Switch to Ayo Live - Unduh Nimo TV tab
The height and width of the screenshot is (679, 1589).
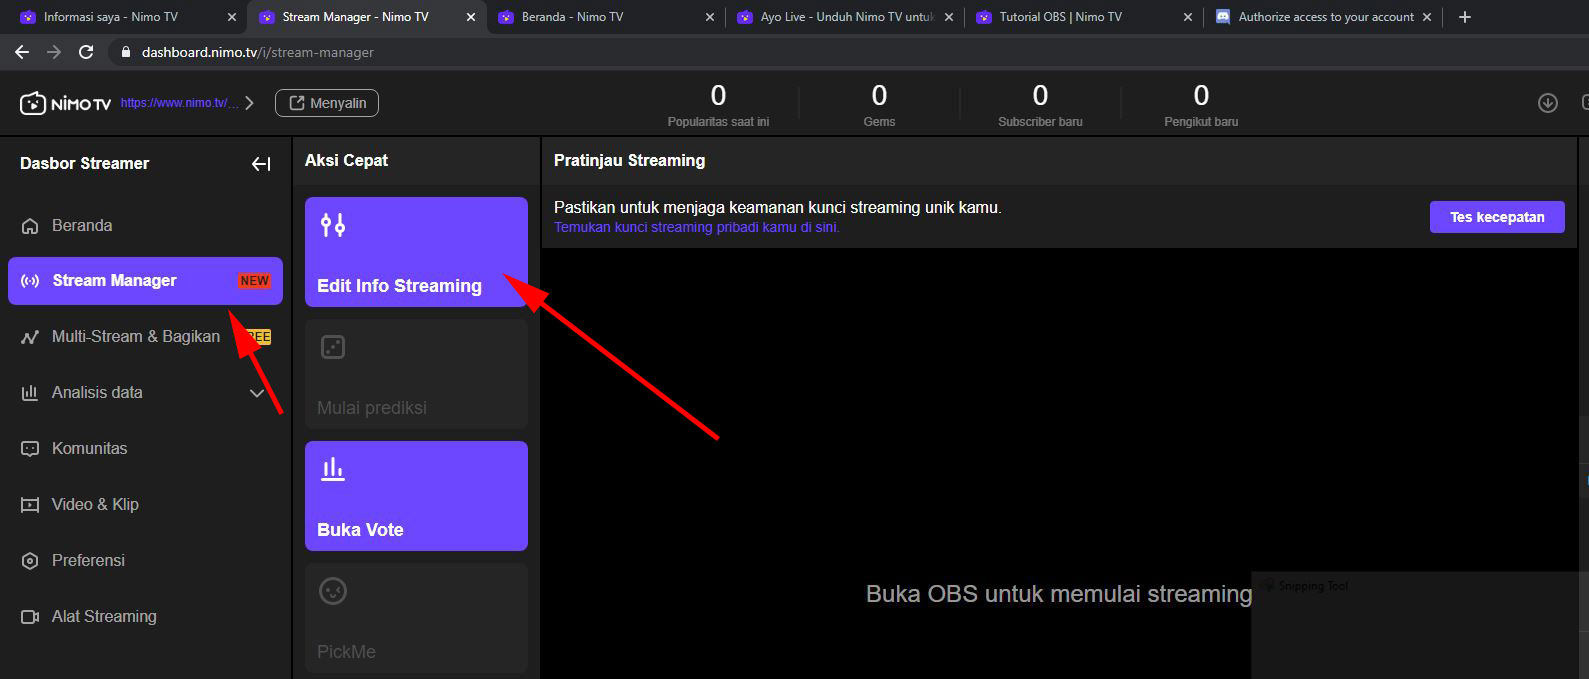click(x=847, y=17)
